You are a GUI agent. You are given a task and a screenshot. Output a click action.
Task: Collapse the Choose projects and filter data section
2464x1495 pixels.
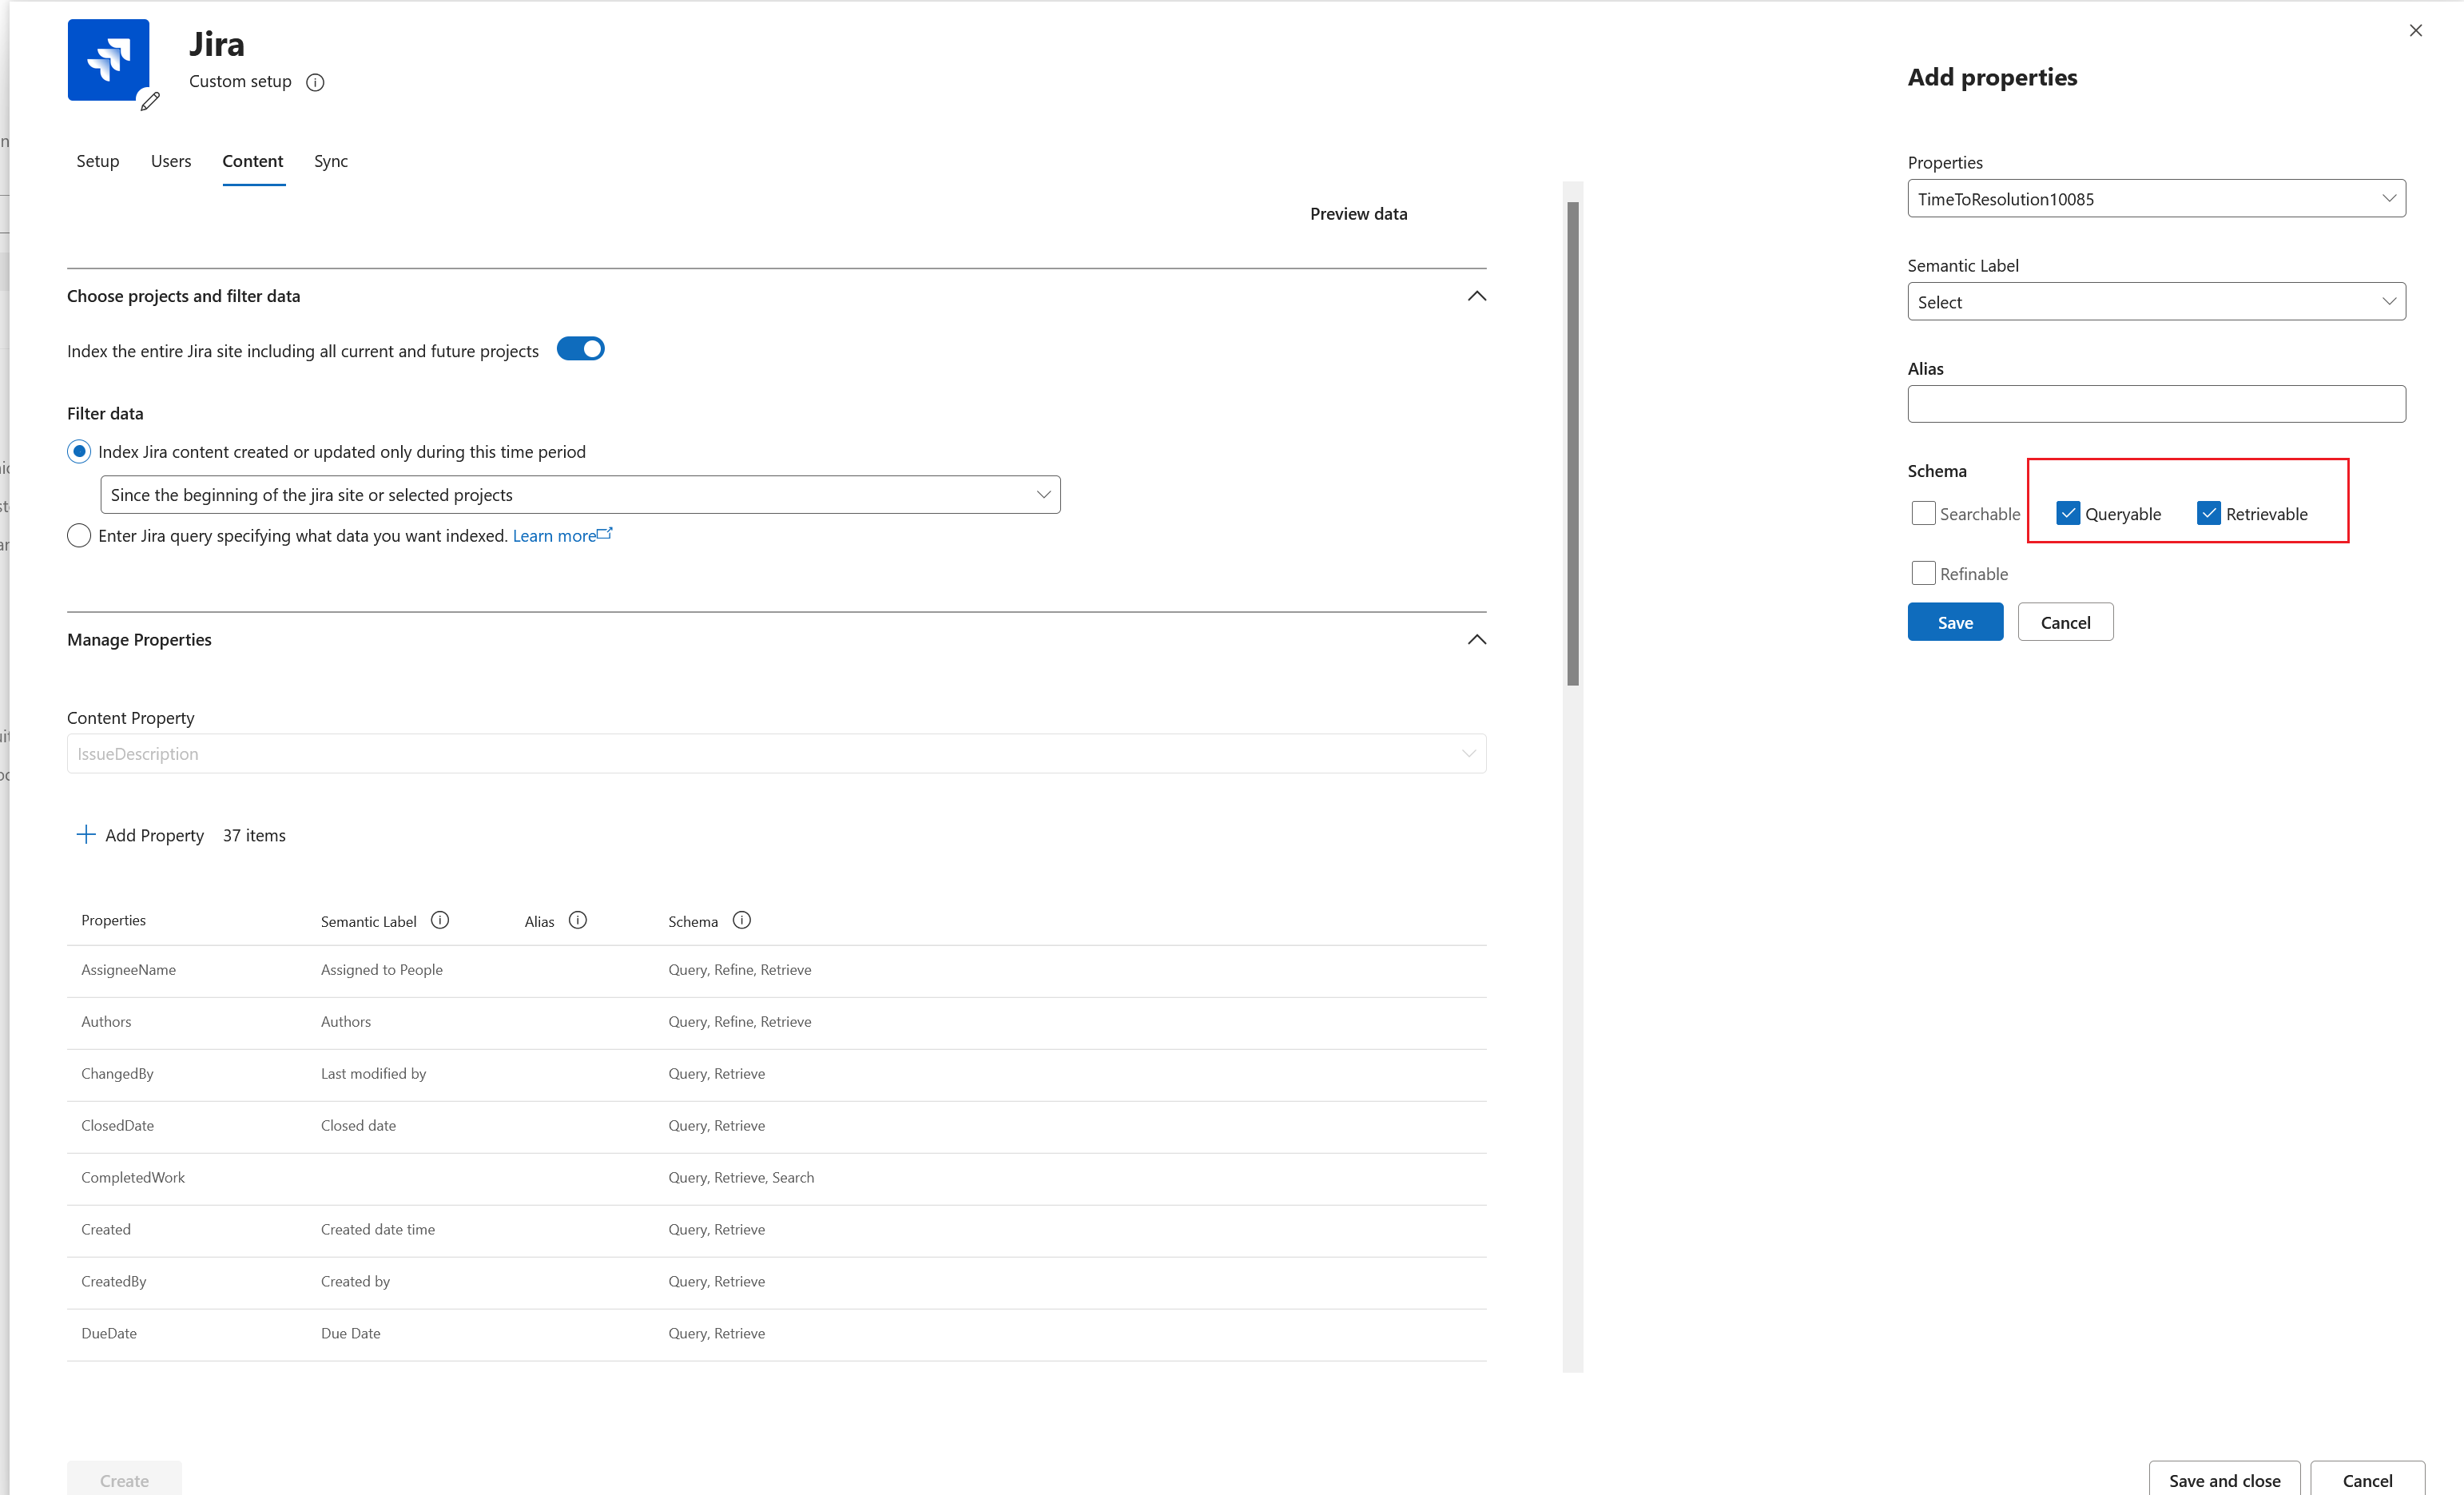coord(1476,296)
